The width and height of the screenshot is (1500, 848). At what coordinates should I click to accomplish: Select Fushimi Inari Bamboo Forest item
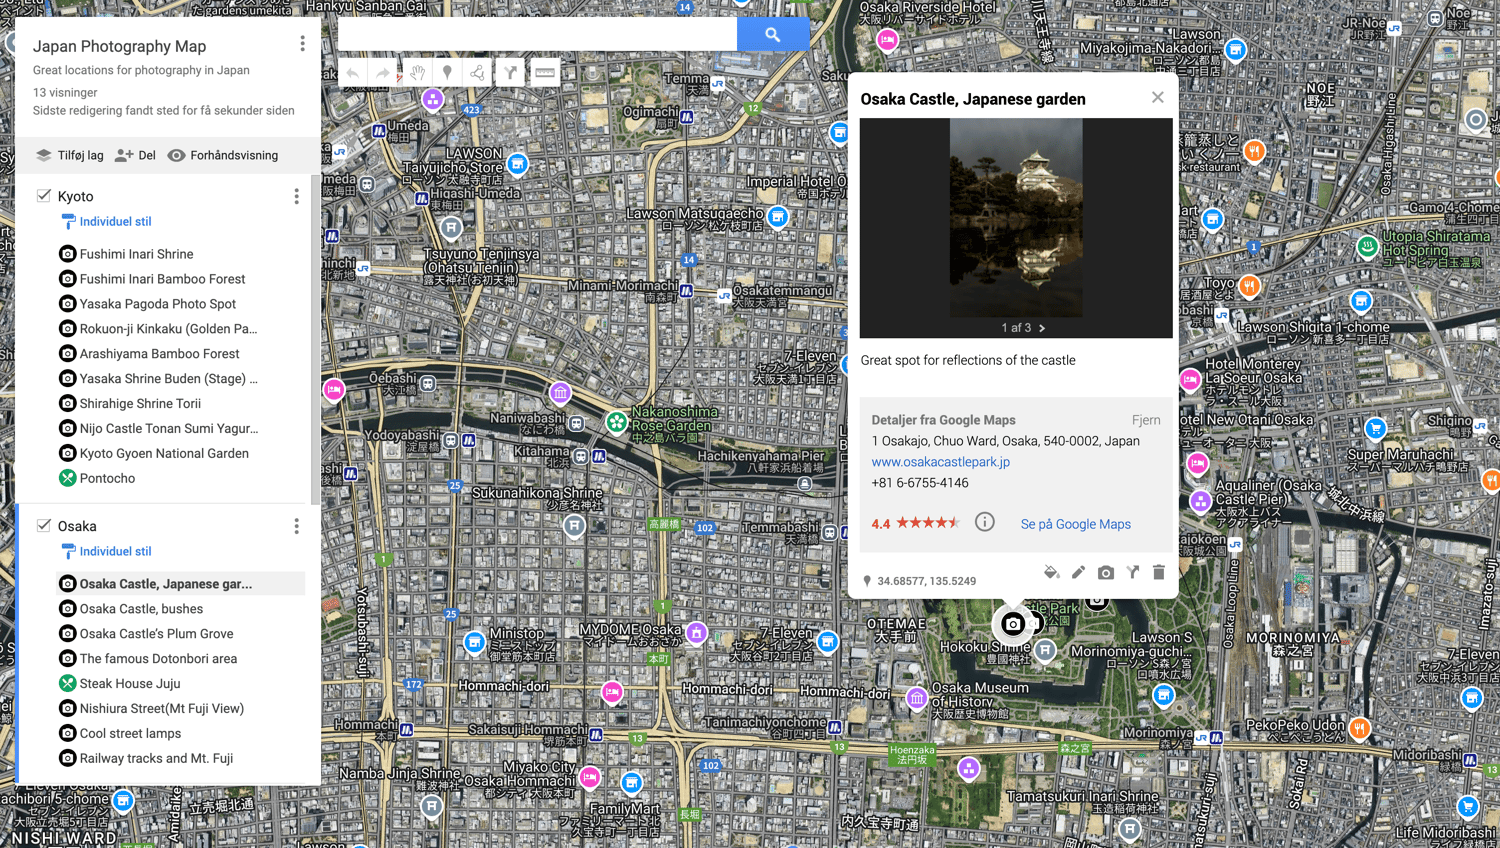coord(162,279)
